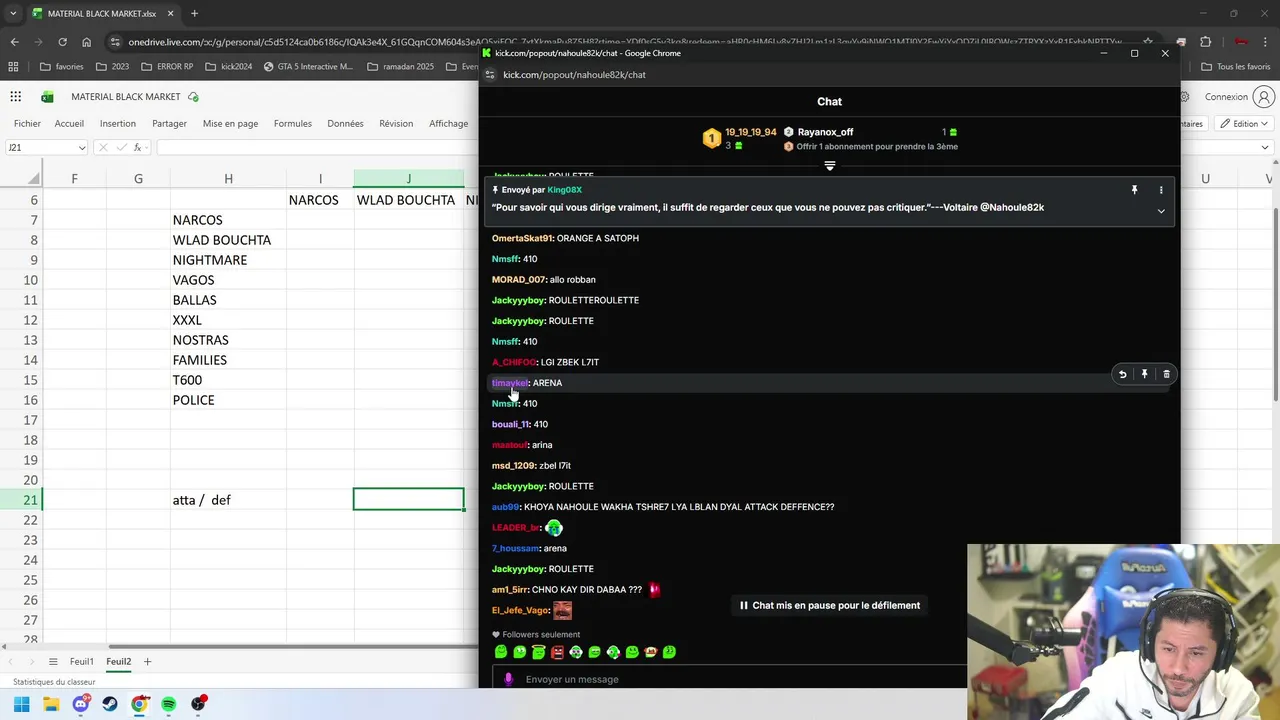Image resolution: width=1280 pixels, height=720 pixels.
Task: Open the Affichage ribbon tab
Action: (448, 124)
